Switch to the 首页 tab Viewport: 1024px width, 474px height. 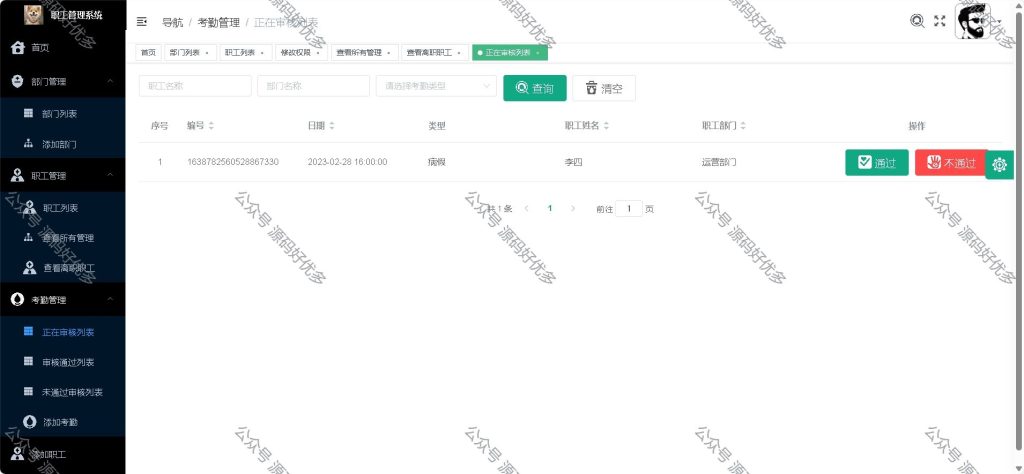point(148,53)
